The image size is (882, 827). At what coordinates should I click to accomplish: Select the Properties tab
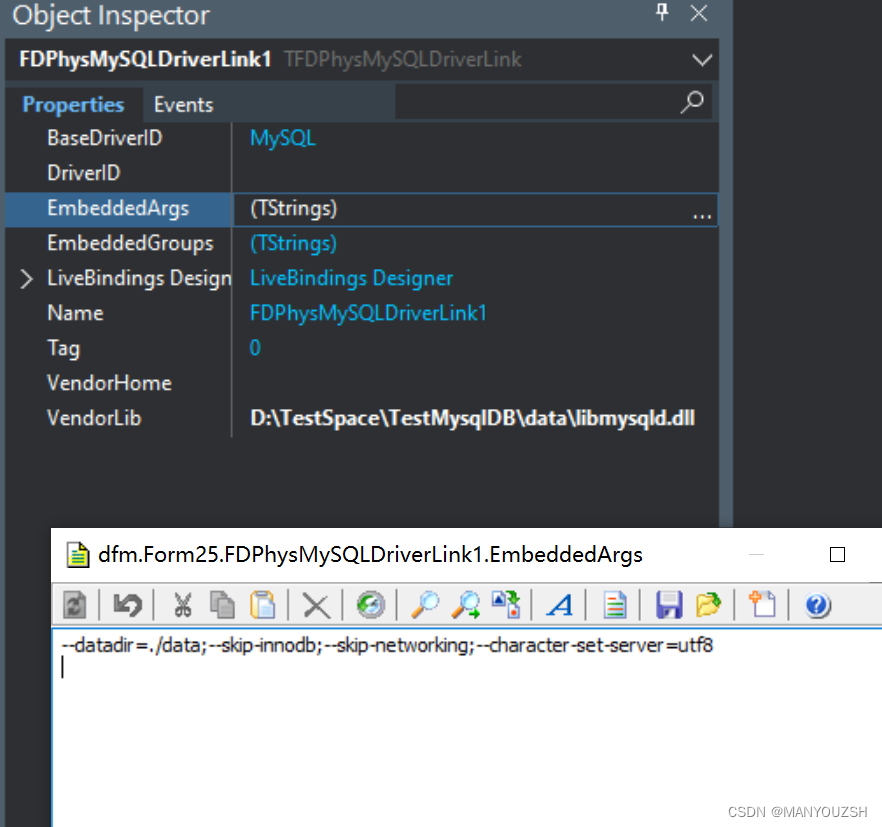[73, 105]
